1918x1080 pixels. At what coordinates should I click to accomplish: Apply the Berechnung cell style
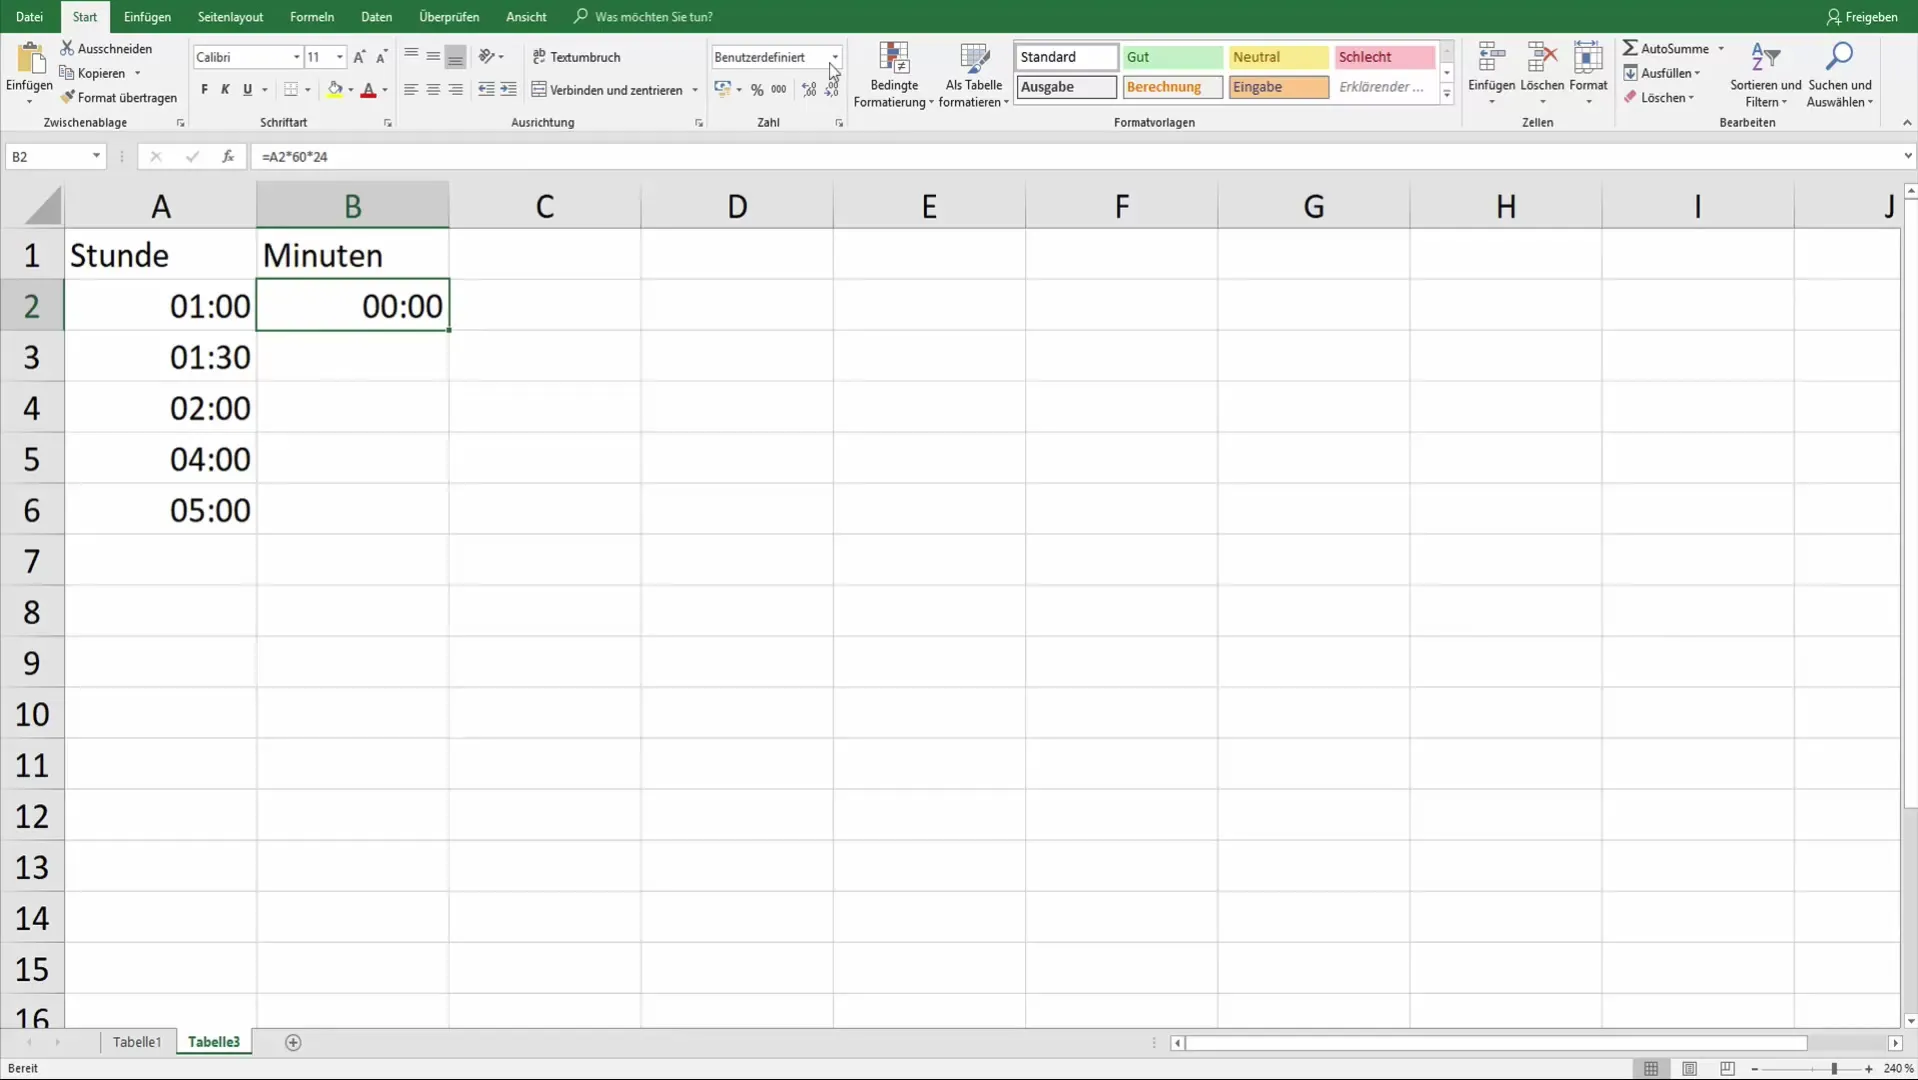(x=1172, y=87)
